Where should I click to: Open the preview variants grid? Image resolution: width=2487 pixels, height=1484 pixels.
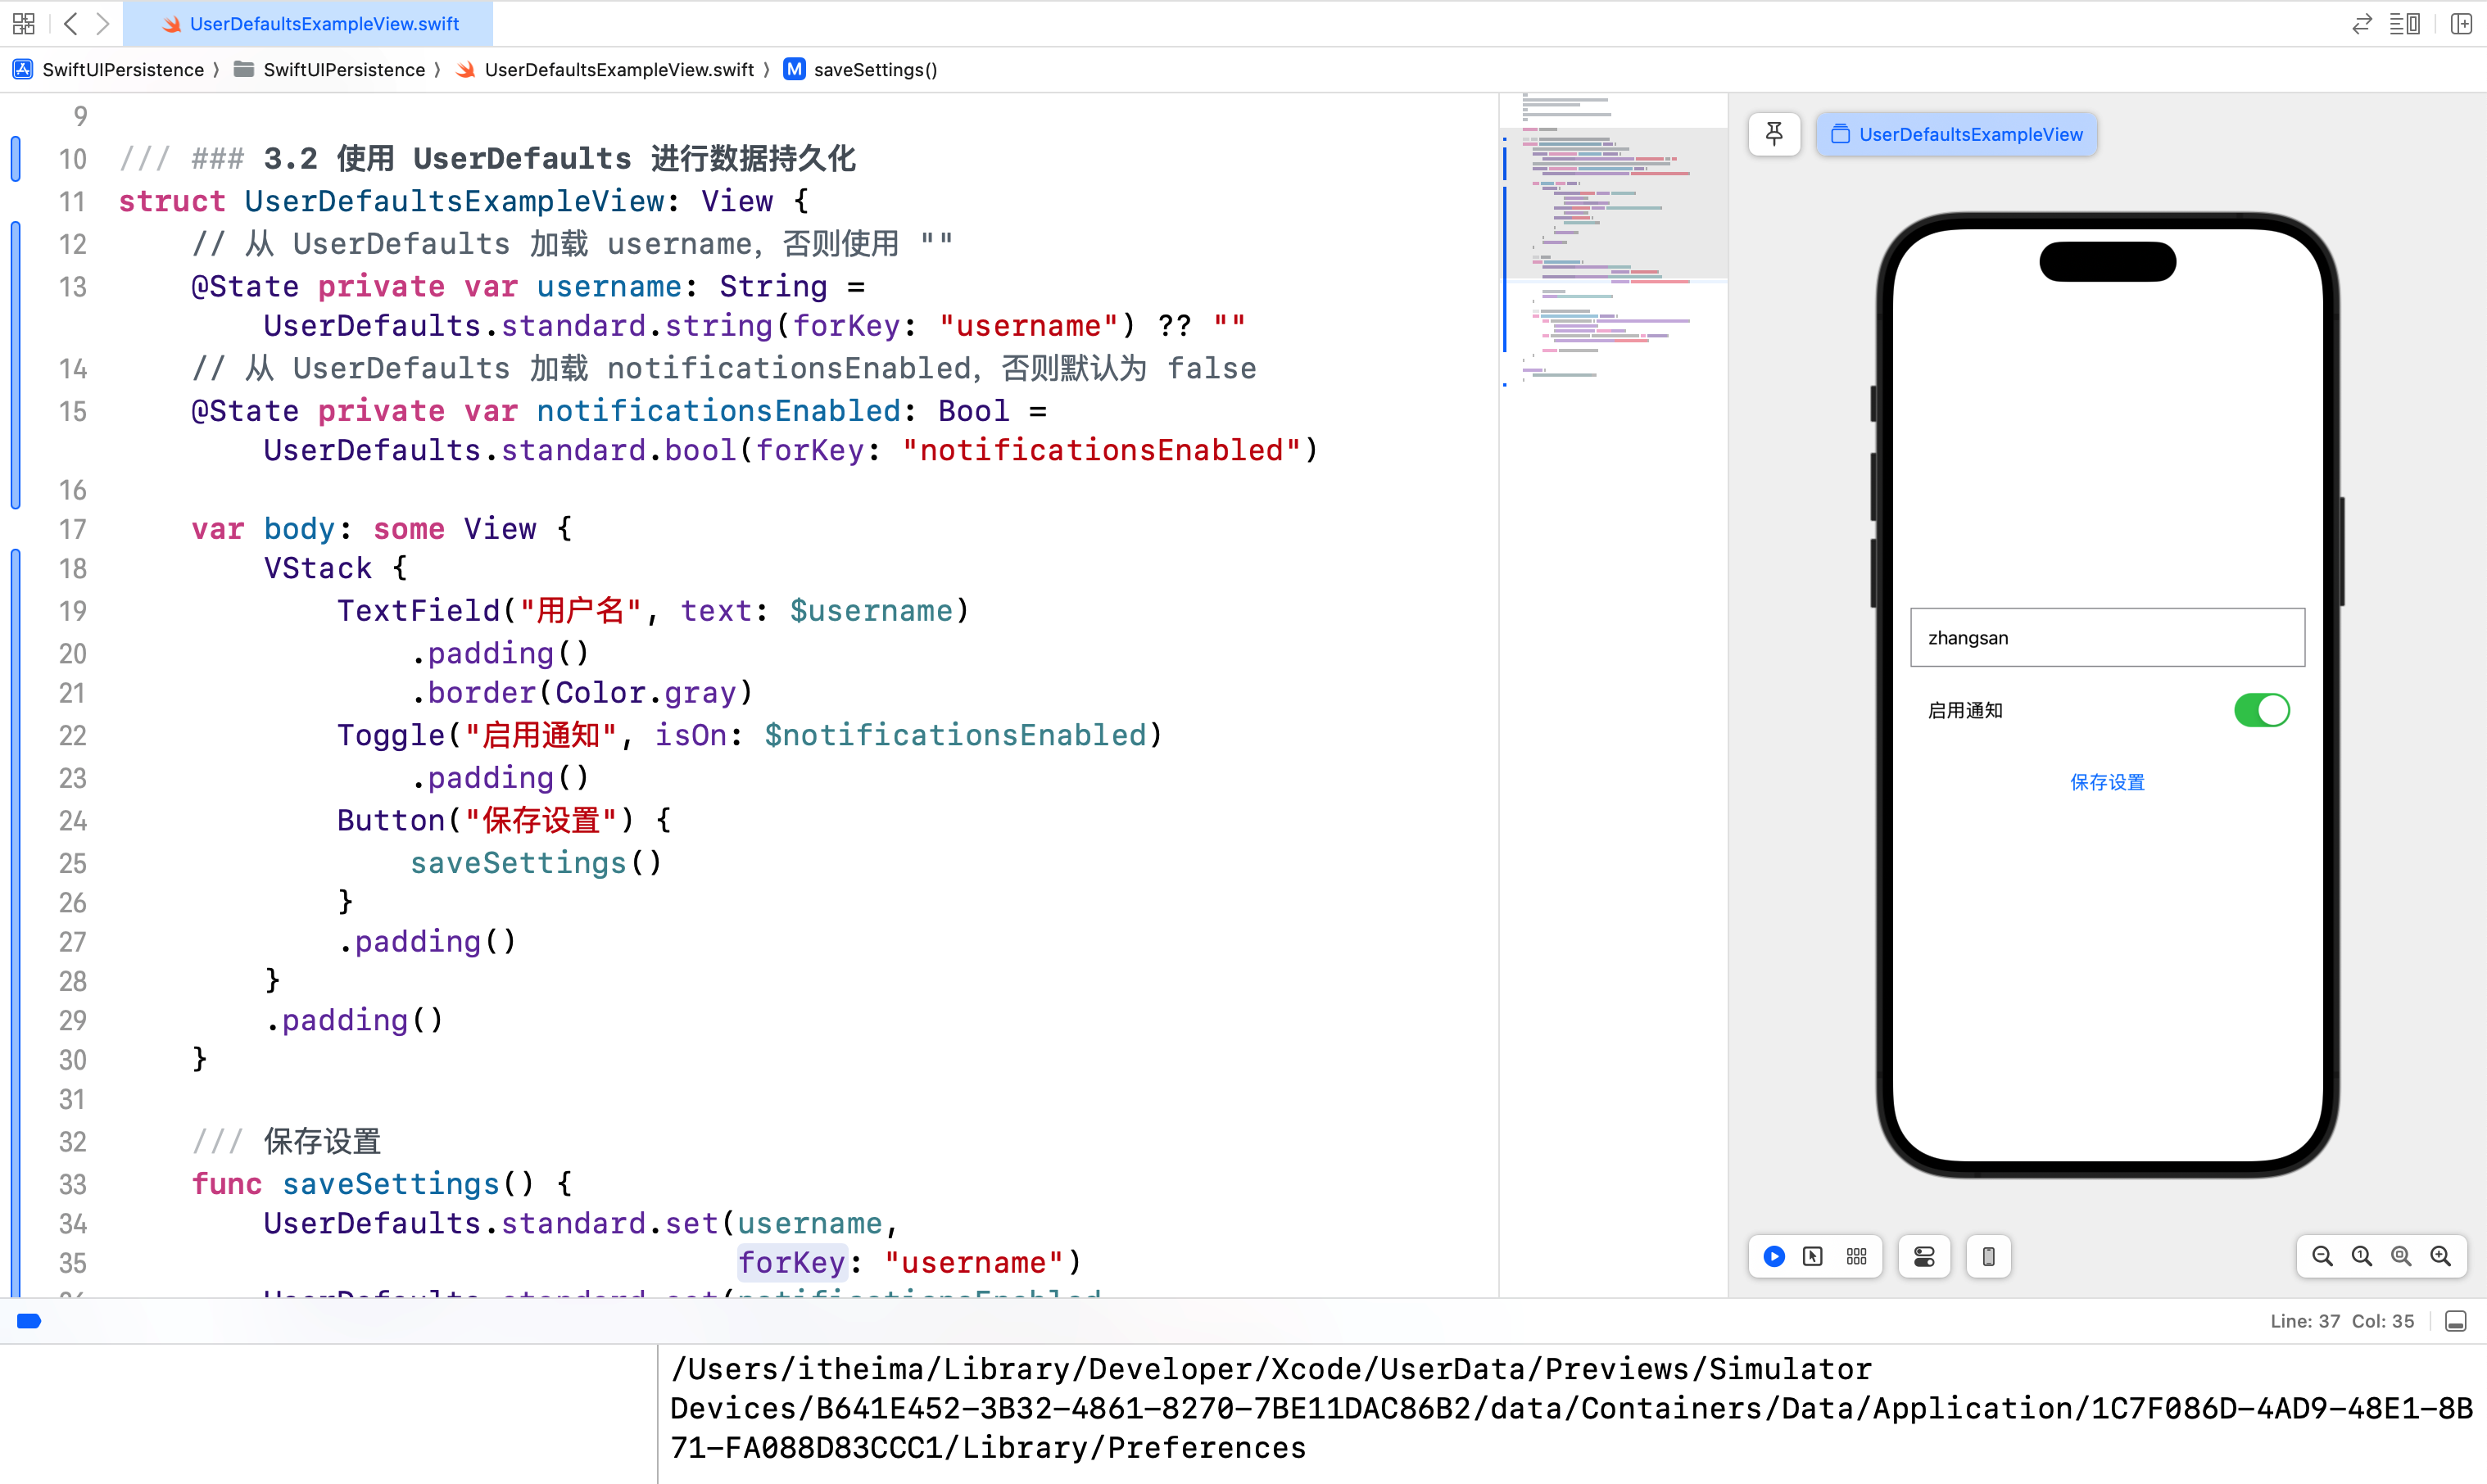point(1857,1256)
